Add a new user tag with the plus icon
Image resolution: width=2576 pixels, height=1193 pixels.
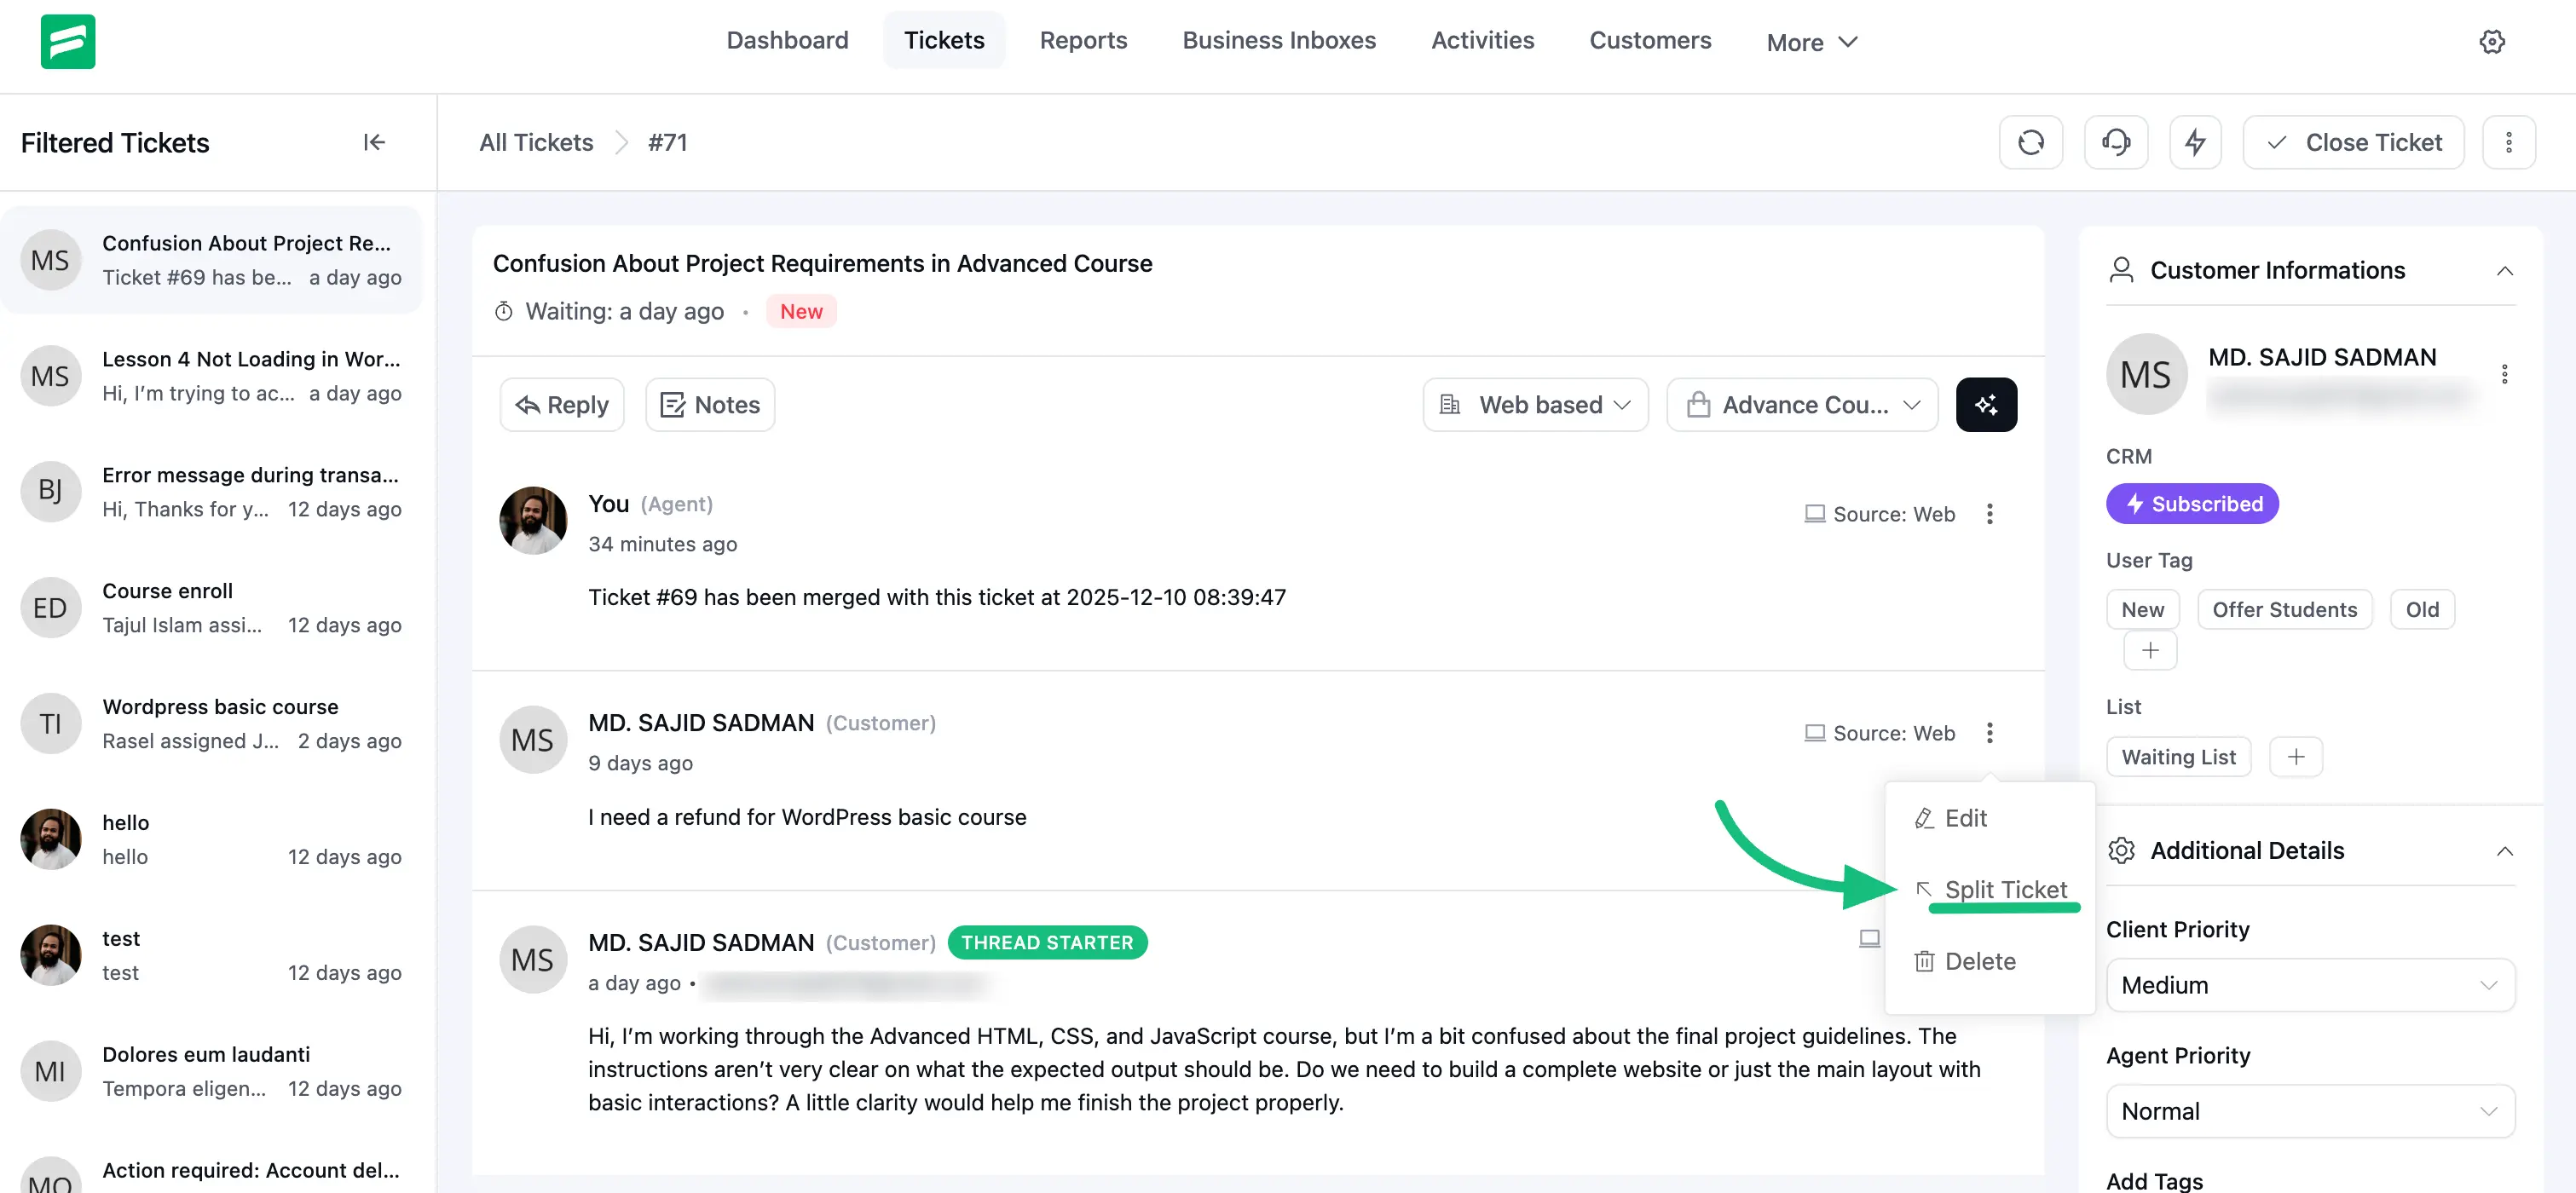(2150, 650)
